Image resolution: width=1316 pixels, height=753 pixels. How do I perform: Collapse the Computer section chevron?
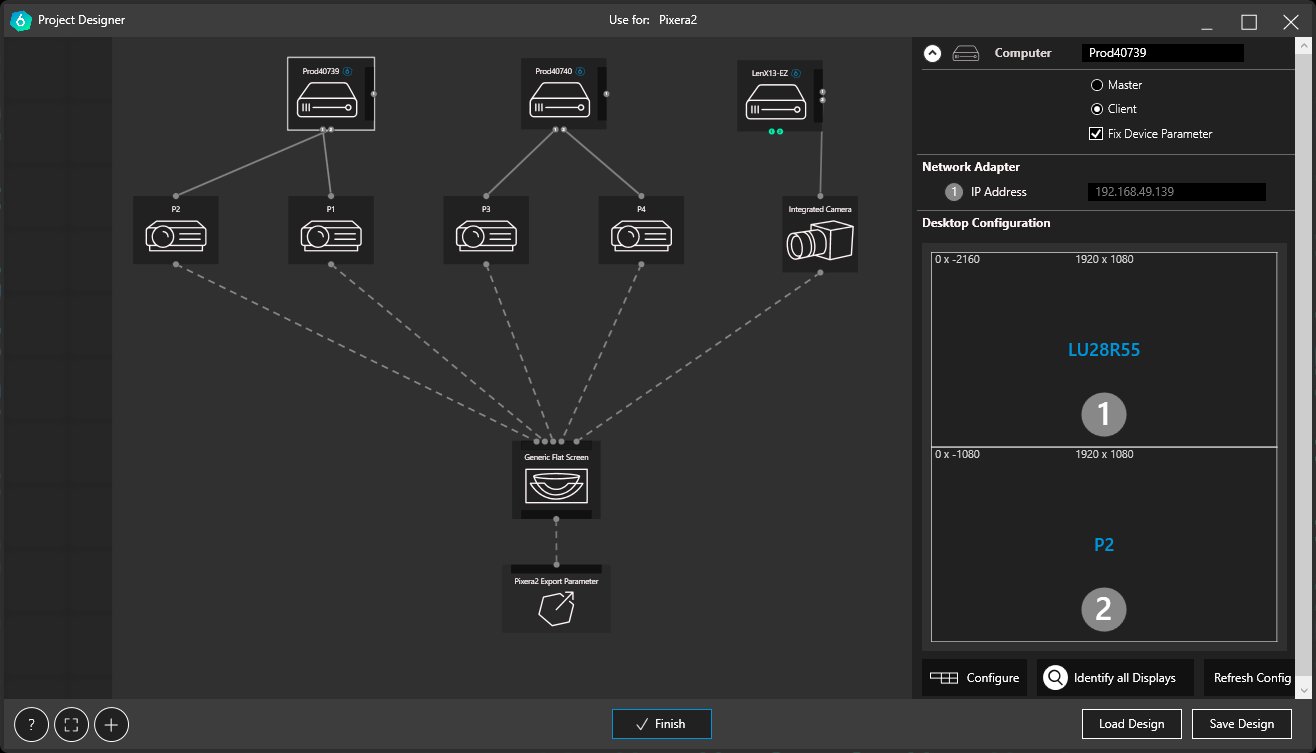click(x=932, y=53)
